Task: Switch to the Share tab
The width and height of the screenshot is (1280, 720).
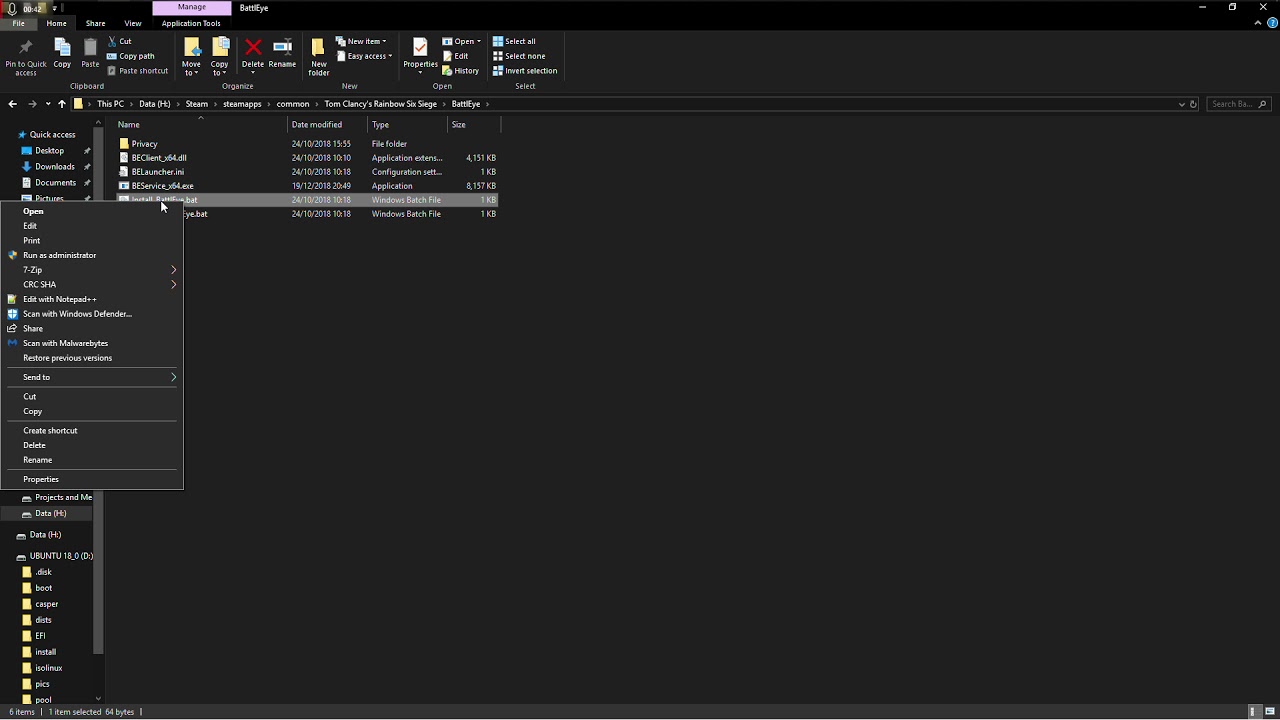Action: coord(95,23)
